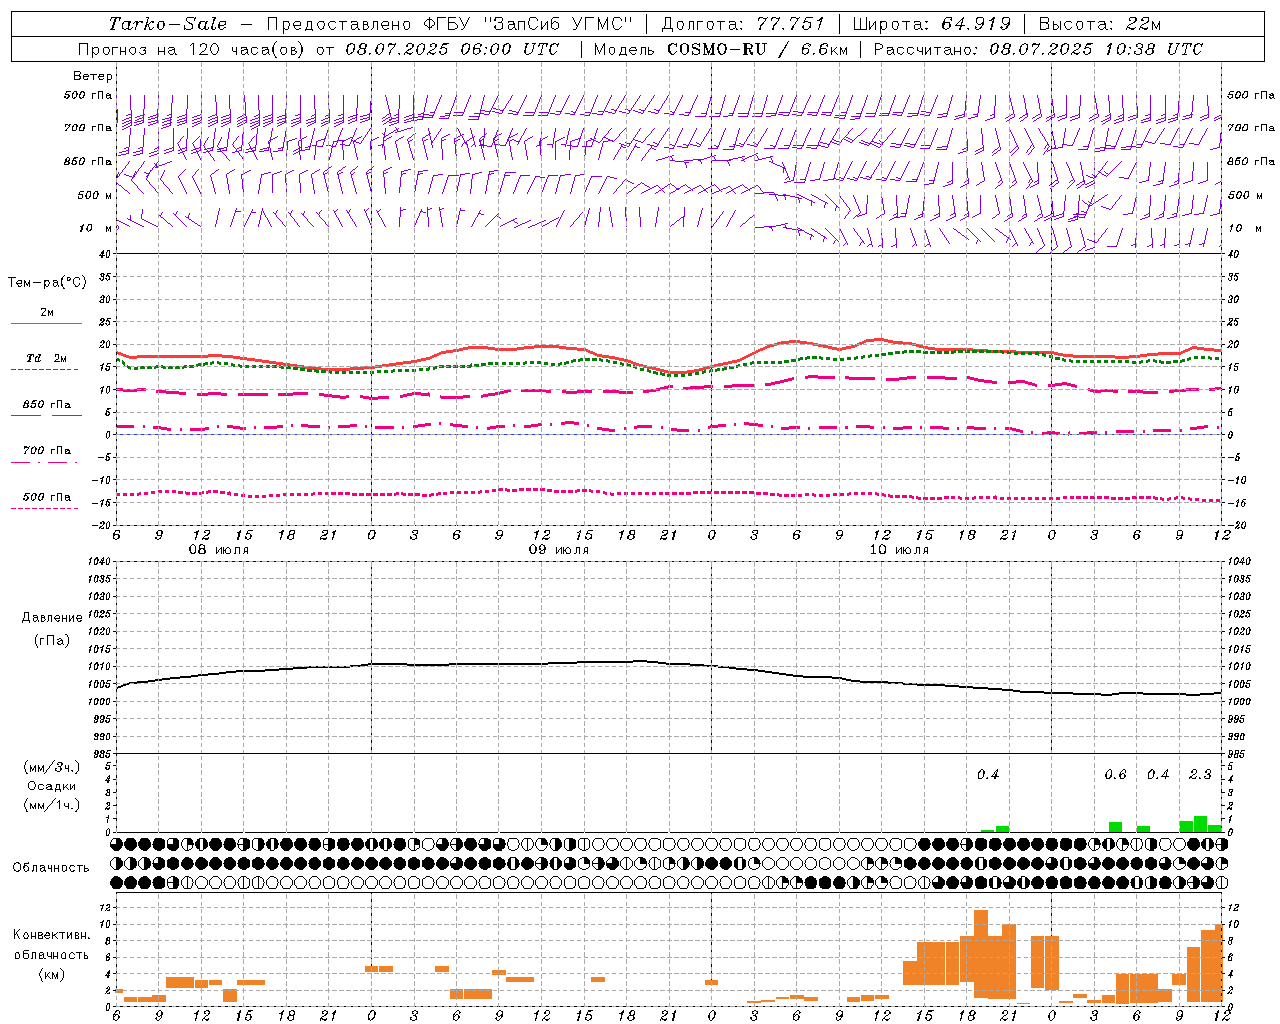This screenshot has height=1024, width=1280.
Task: Click the tallest orange convective cloud bar
Action: pyautogui.click(x=981, y=954)
